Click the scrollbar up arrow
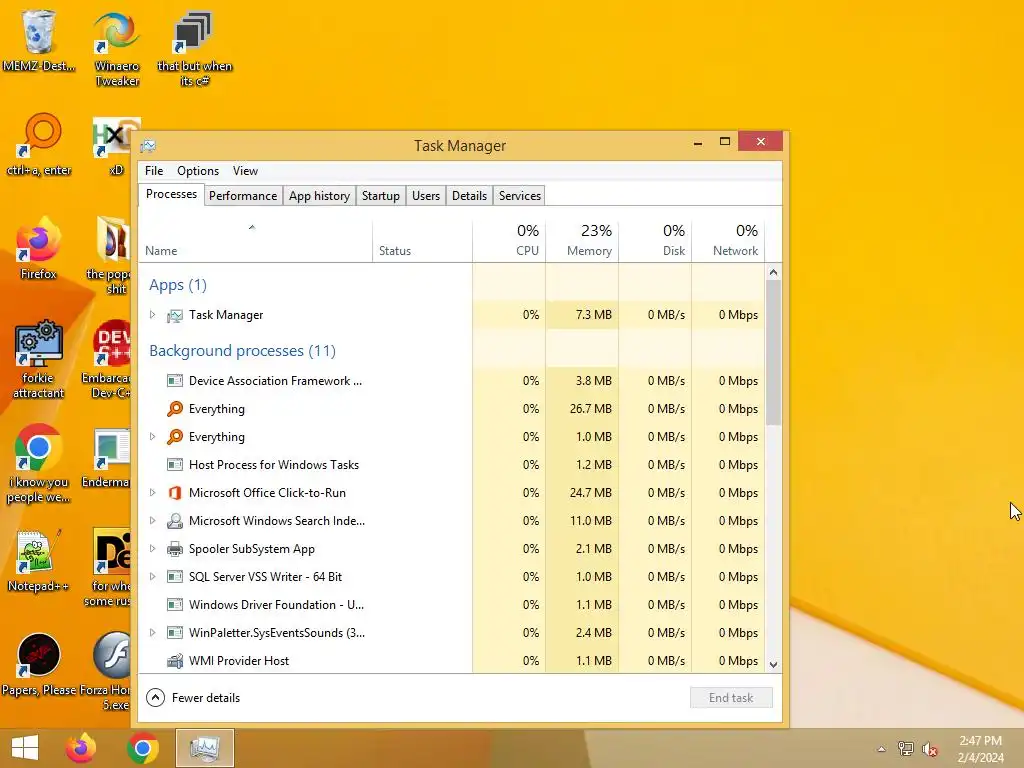 [773, 272]
